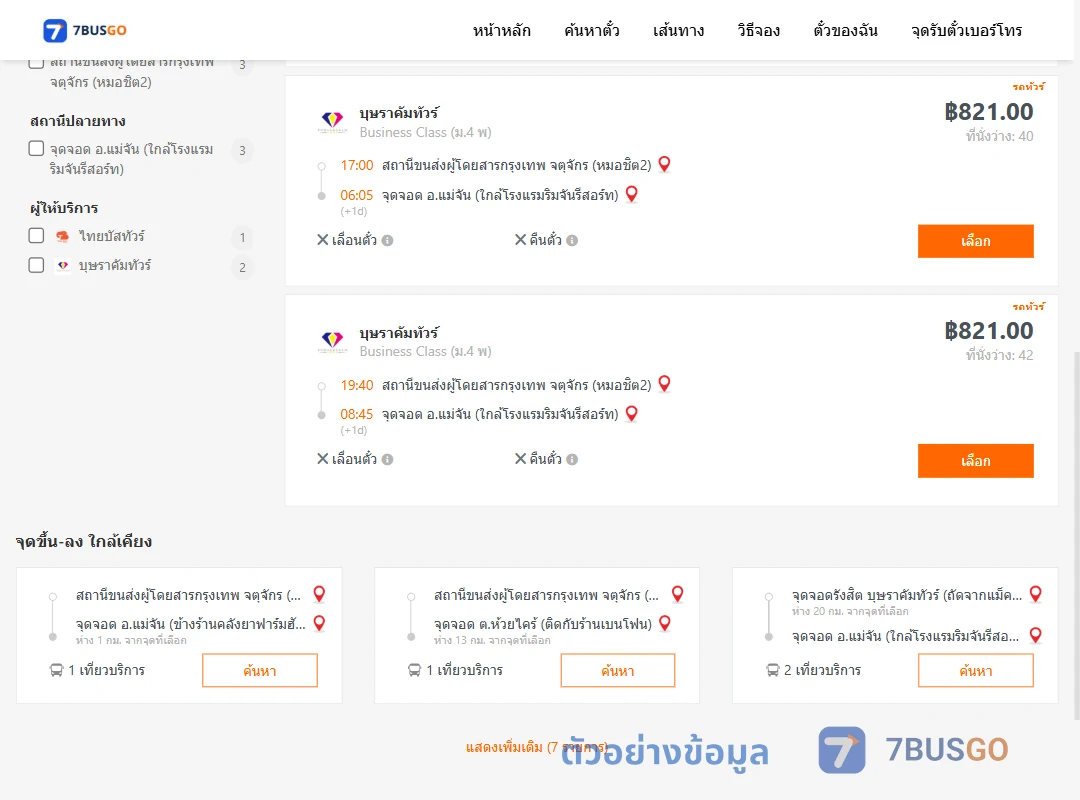
Task: Show เลื่อนตั๋ว info icon on 19:40 trip
Action: point(388,460)
